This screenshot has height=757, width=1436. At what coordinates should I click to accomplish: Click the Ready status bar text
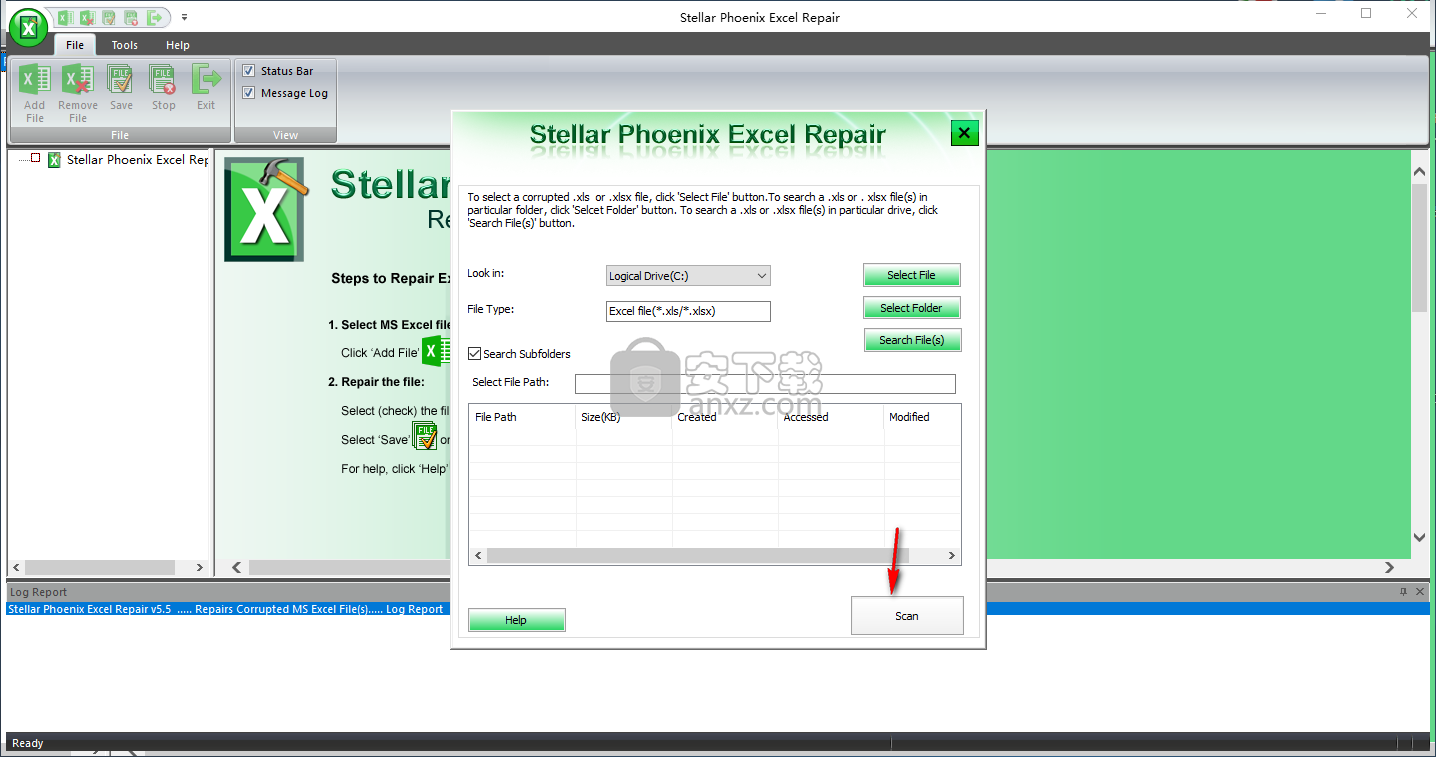(28, 743)
